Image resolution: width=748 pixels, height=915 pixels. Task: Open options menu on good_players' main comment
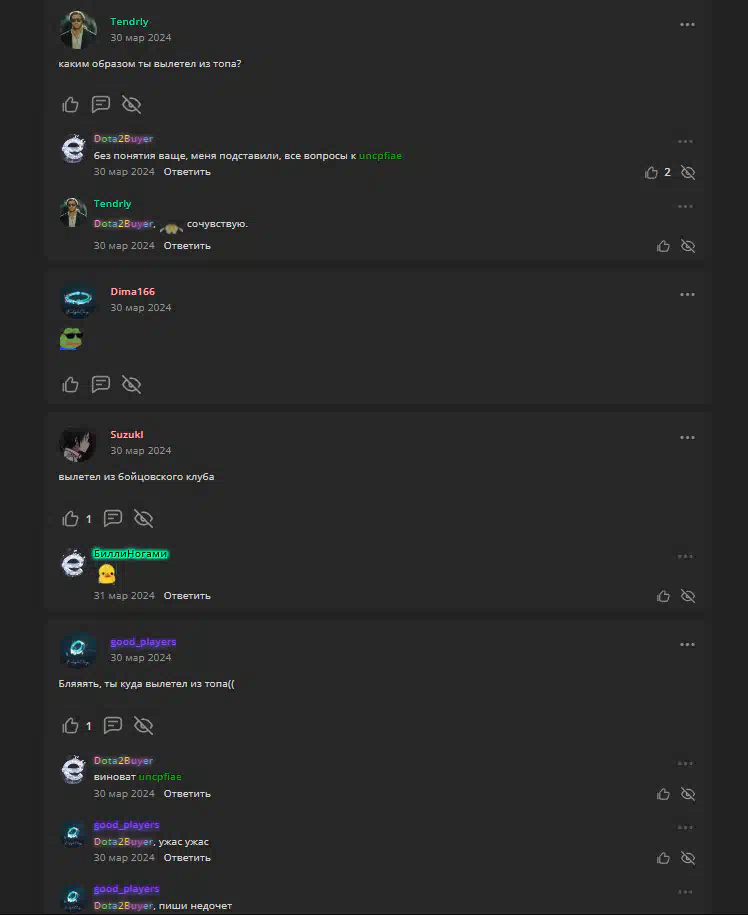tap(687, 645)
